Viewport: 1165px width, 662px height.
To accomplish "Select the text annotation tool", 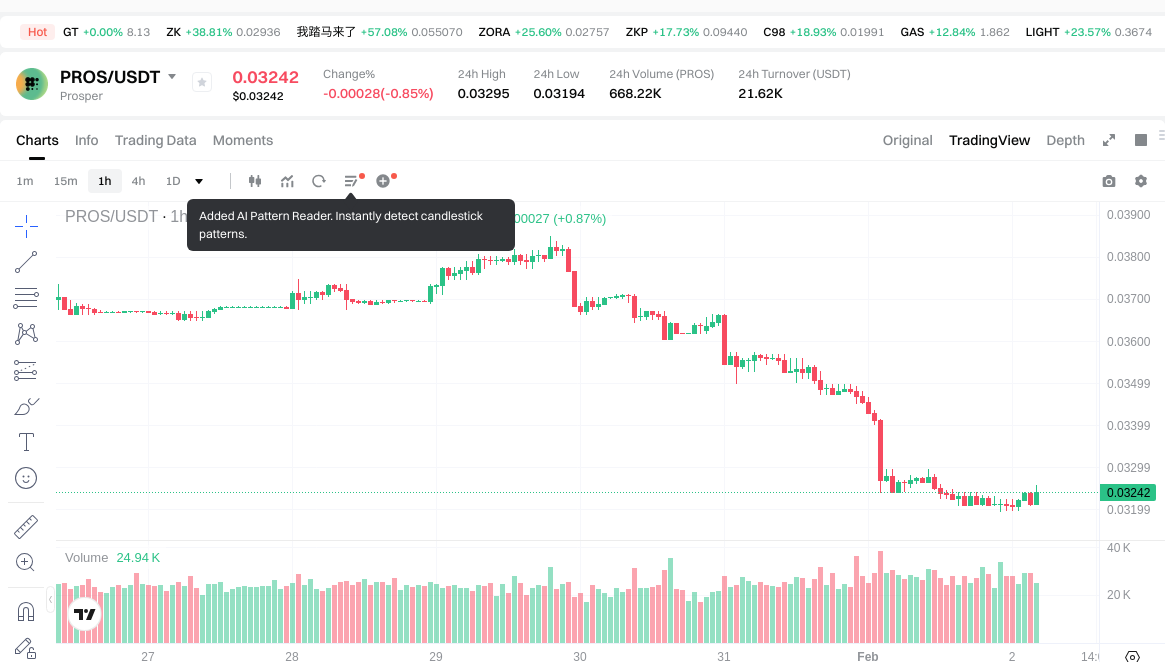I will click(x=26, y=442).
